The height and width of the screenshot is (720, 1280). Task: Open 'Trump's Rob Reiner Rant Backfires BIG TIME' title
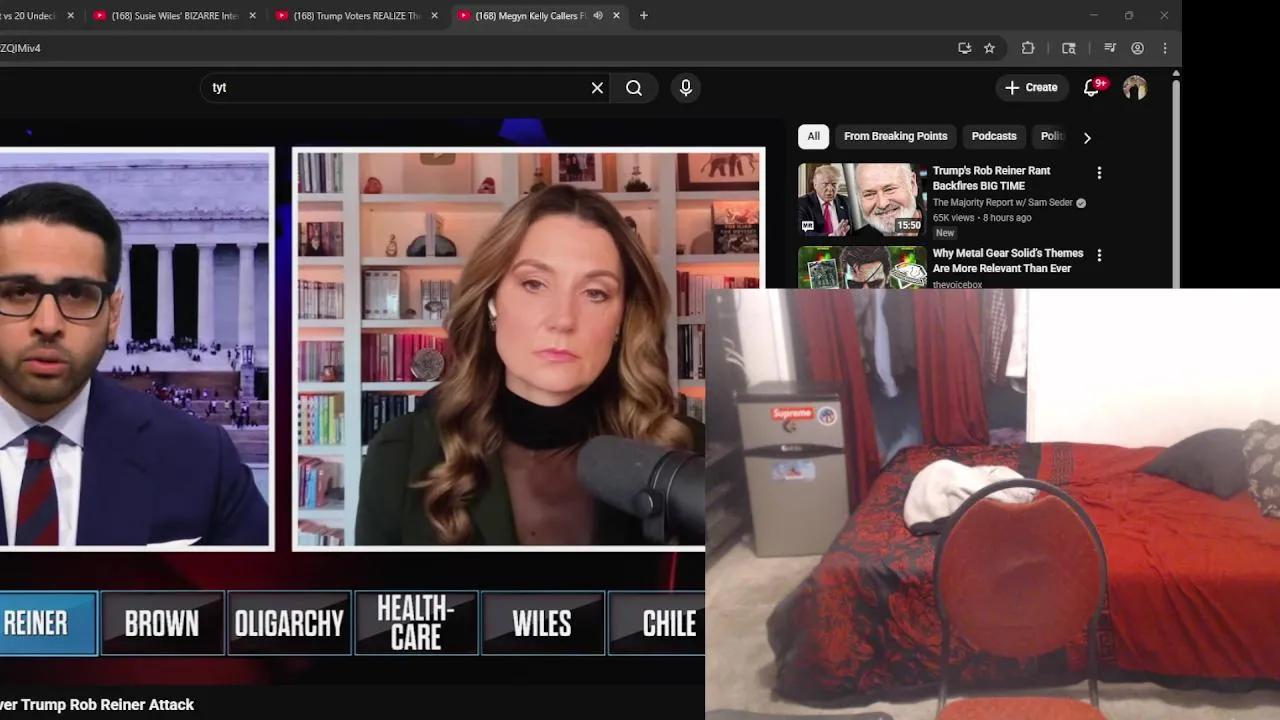pyautogui.click(x=991, y=178)
